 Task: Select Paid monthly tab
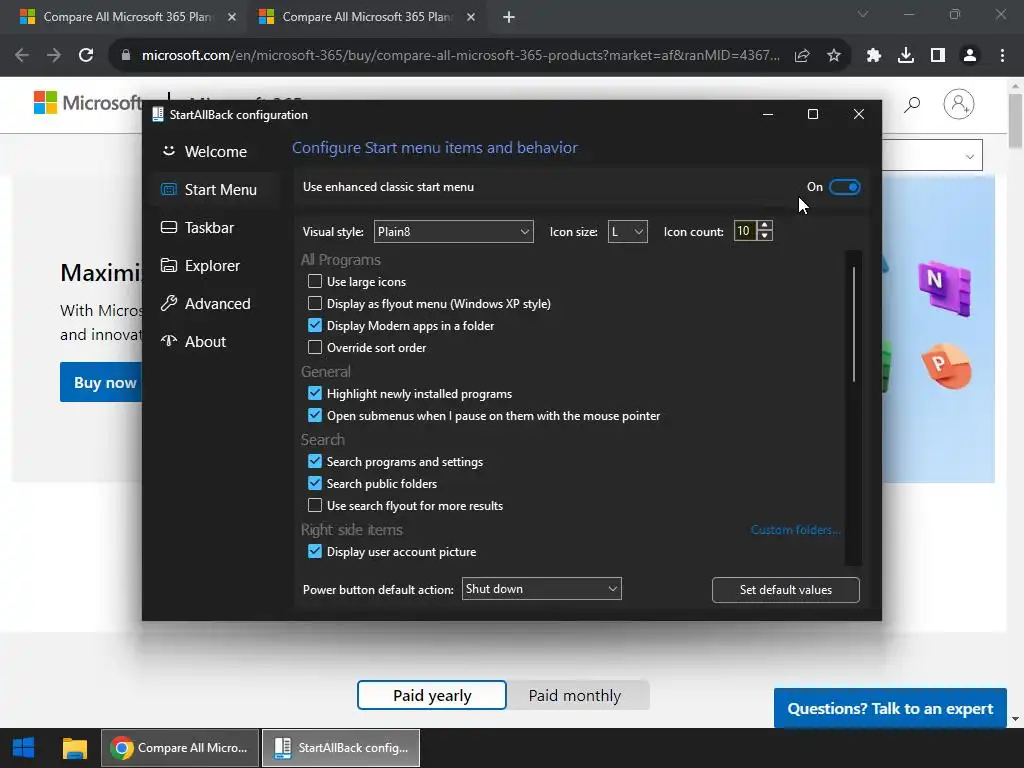pos(575,696)
